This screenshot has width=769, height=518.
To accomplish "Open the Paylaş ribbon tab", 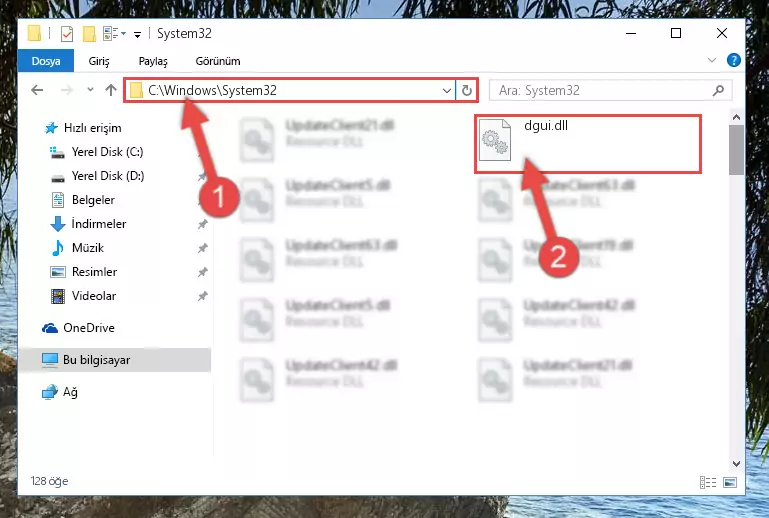I will pos(153,61).
